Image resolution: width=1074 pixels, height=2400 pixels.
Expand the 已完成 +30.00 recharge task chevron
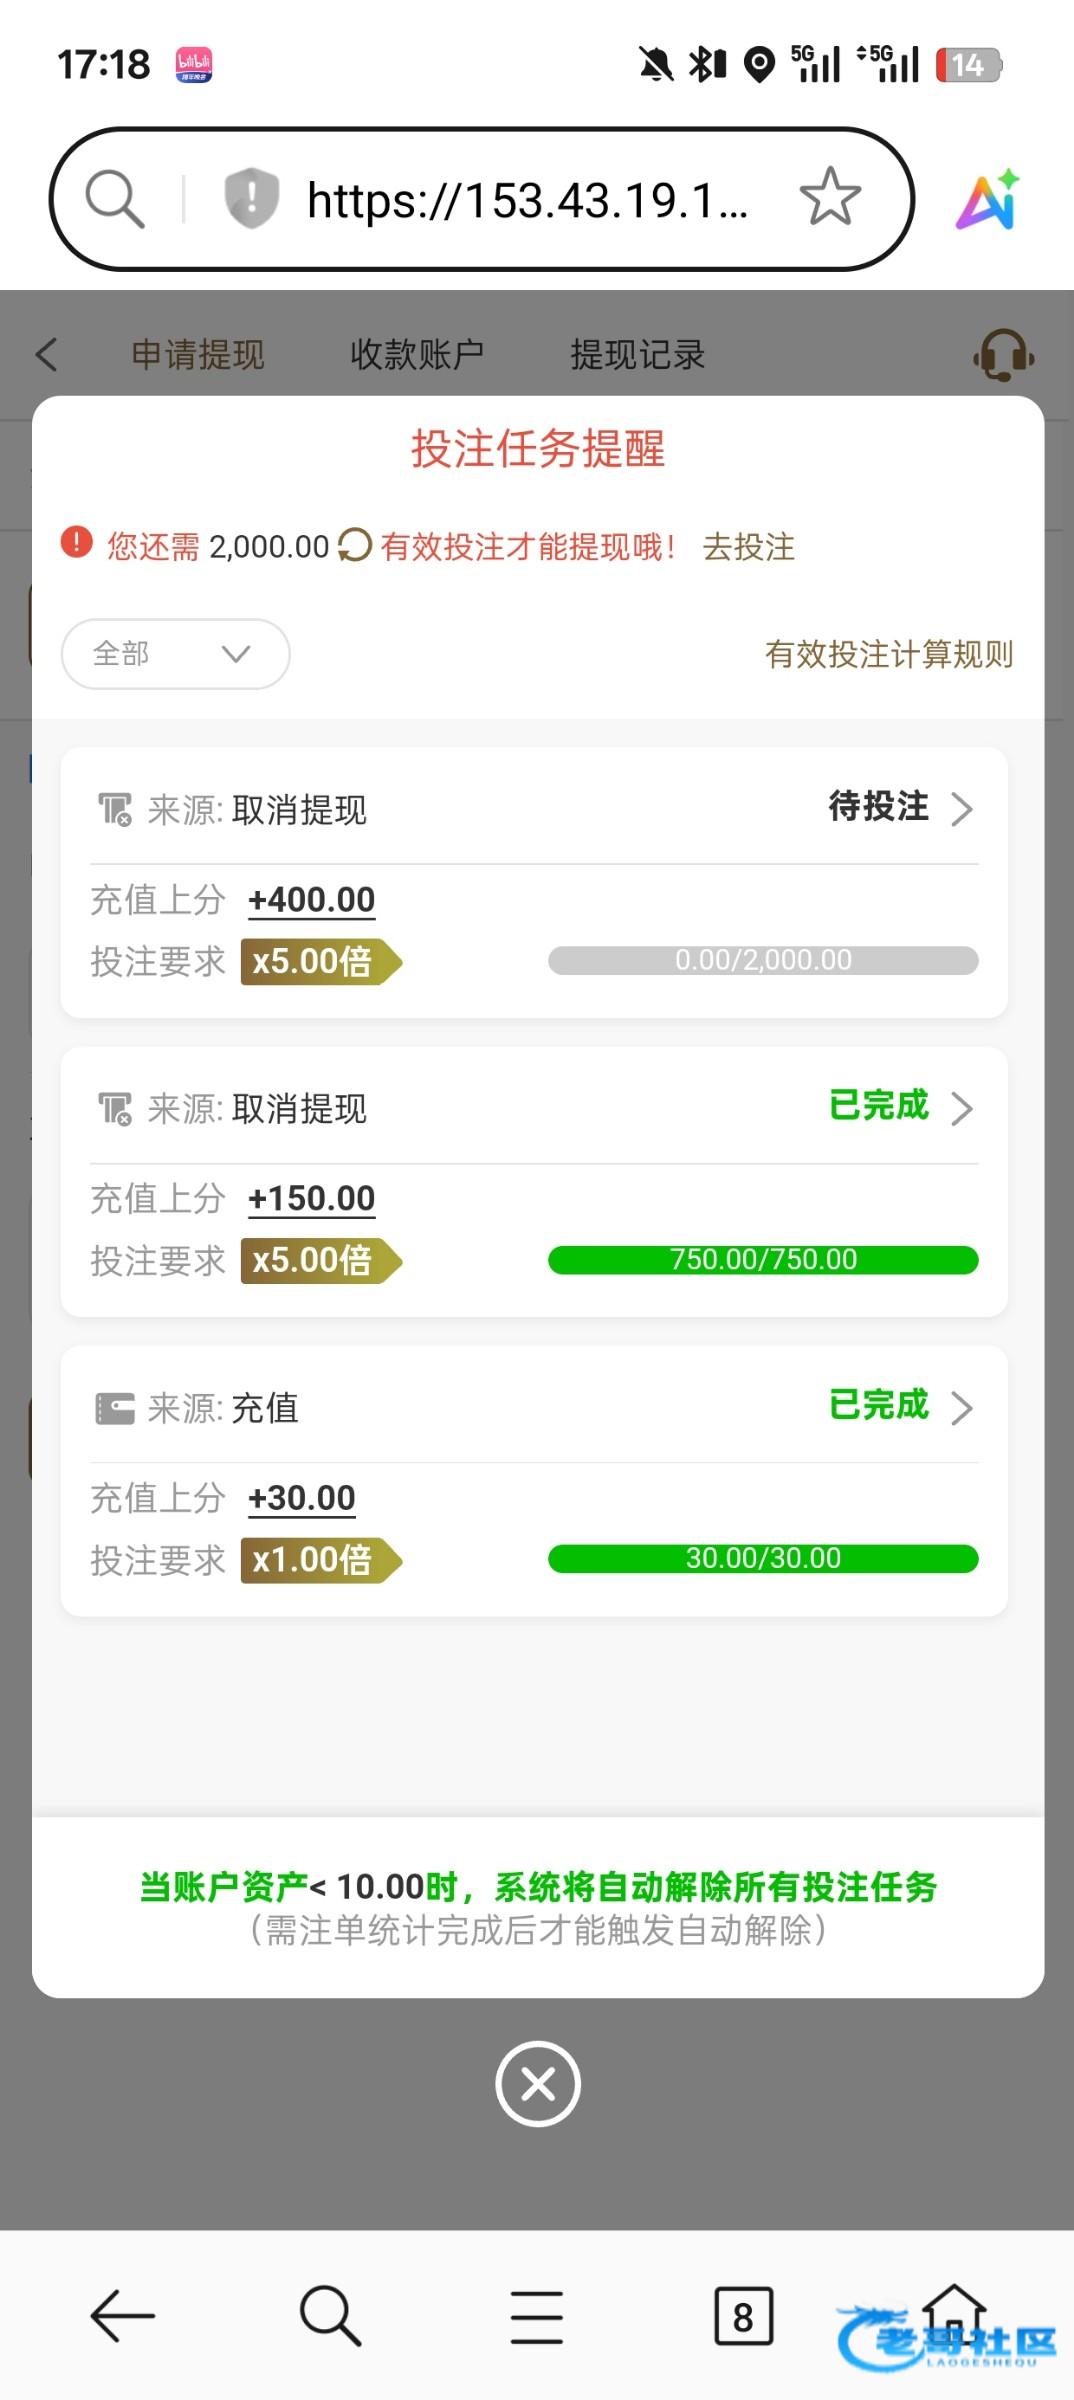pos(961,1407)
